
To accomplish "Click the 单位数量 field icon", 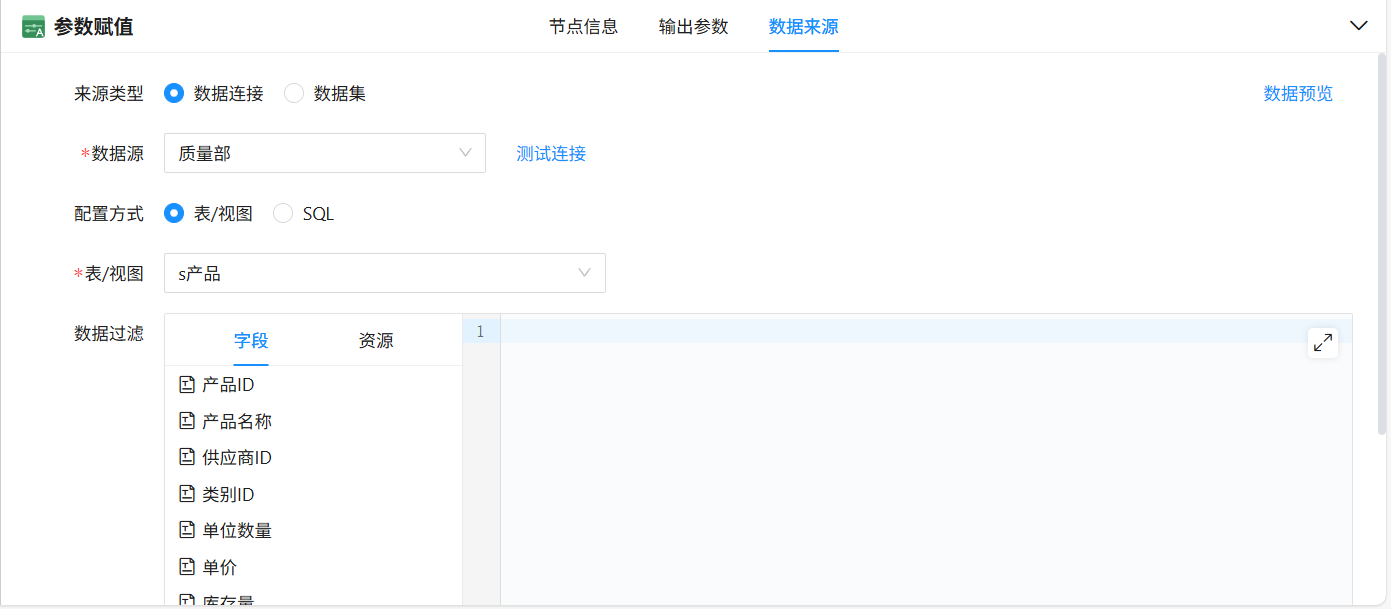I will coord(187,529).
